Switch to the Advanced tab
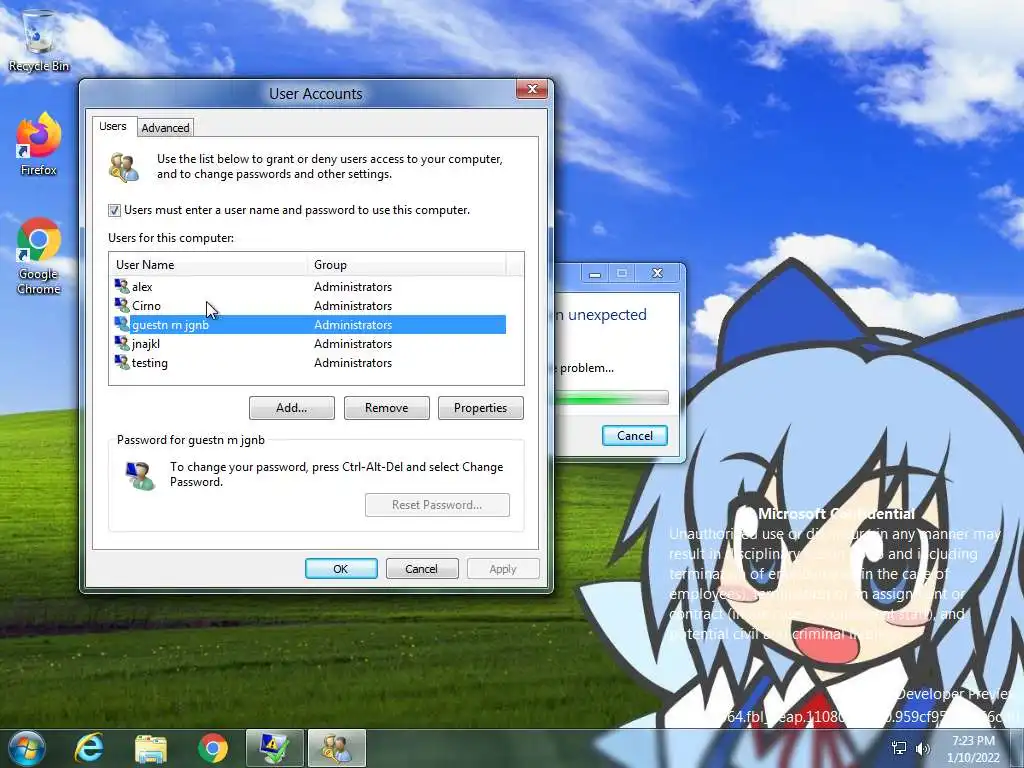Screen dimensions: 1024x768 (165, 128)
